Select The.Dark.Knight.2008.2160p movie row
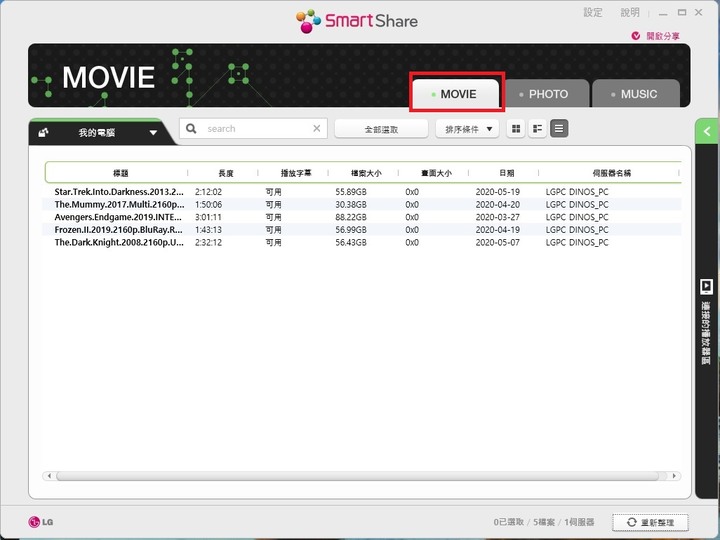This screenshot has height=540, width=720. pyautogui.click(x=362, y=242)
